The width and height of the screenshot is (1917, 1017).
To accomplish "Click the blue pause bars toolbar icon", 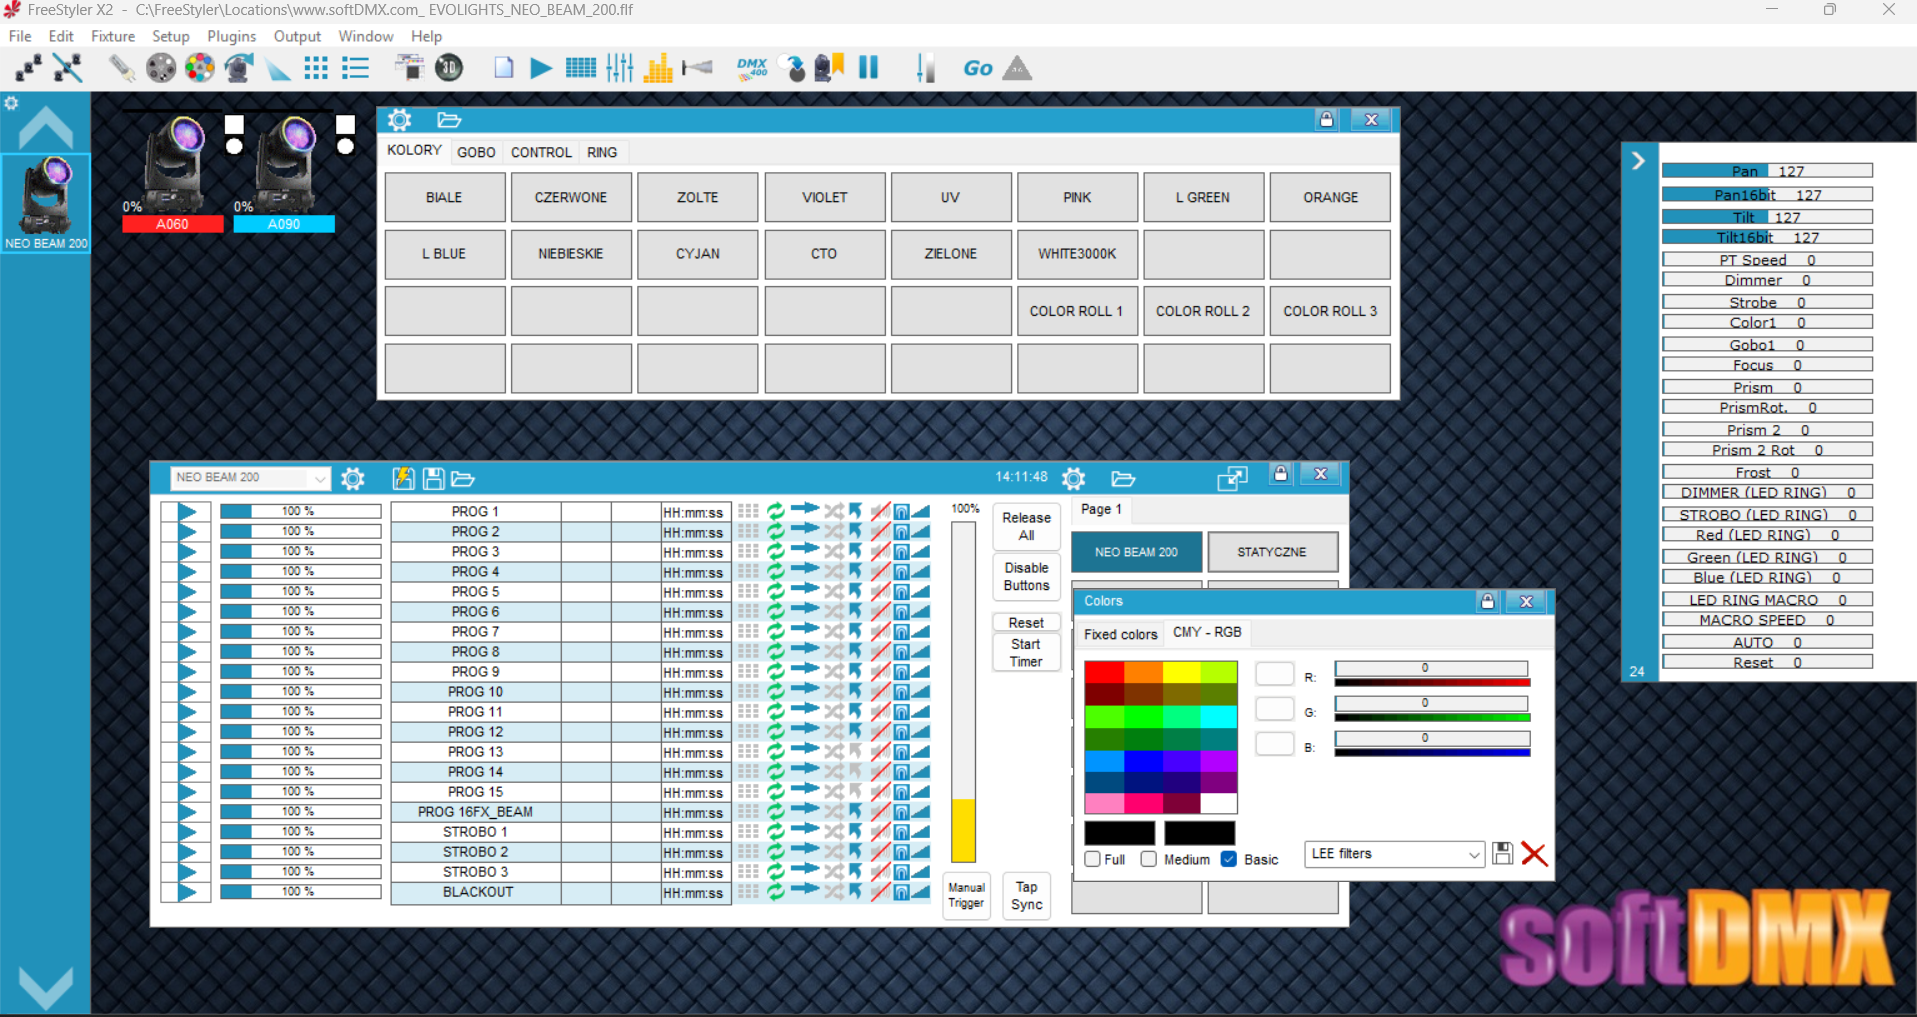I will click(868, 68).
